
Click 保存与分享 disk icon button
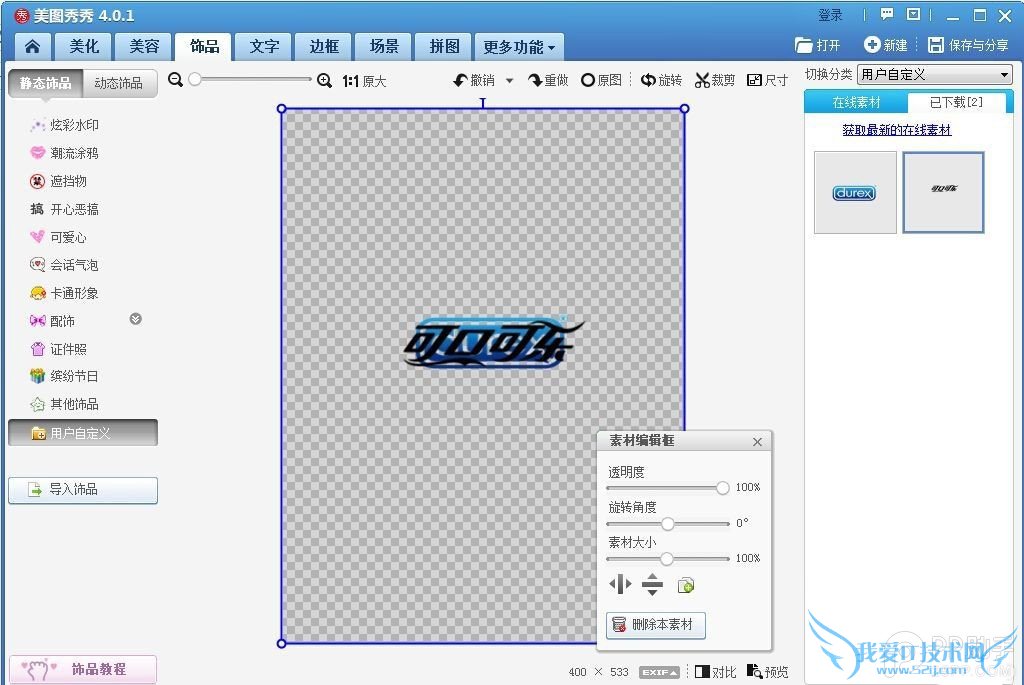[x=968, y=45]
